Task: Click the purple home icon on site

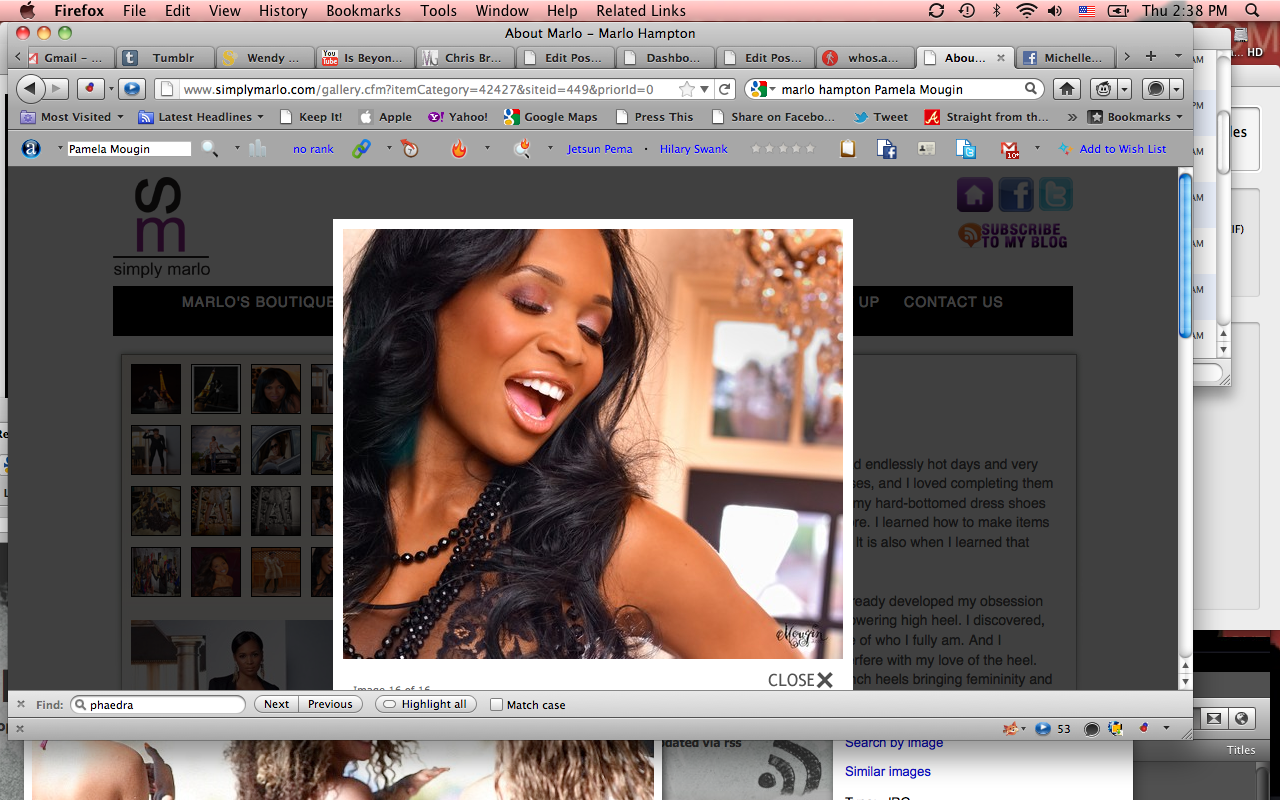Action: coord(975,194)
